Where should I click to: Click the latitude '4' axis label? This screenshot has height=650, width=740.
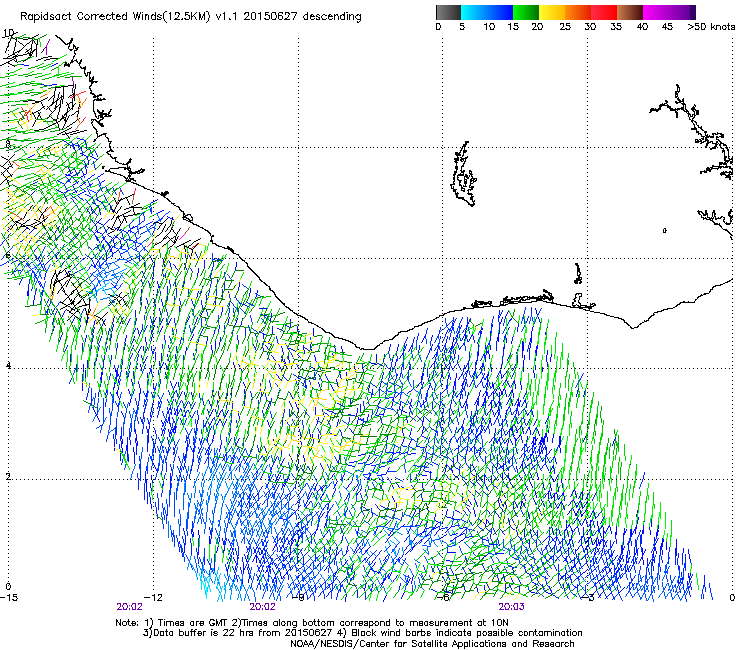(x=8, y=365)
